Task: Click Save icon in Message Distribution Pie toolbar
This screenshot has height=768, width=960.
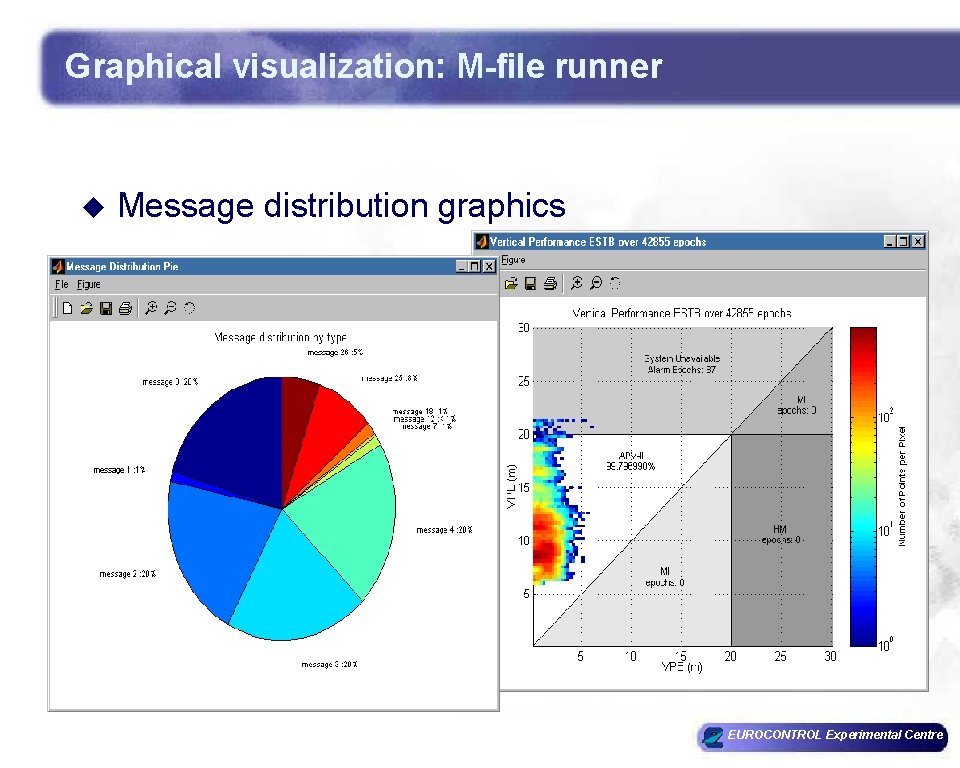Action: [106, 308]
